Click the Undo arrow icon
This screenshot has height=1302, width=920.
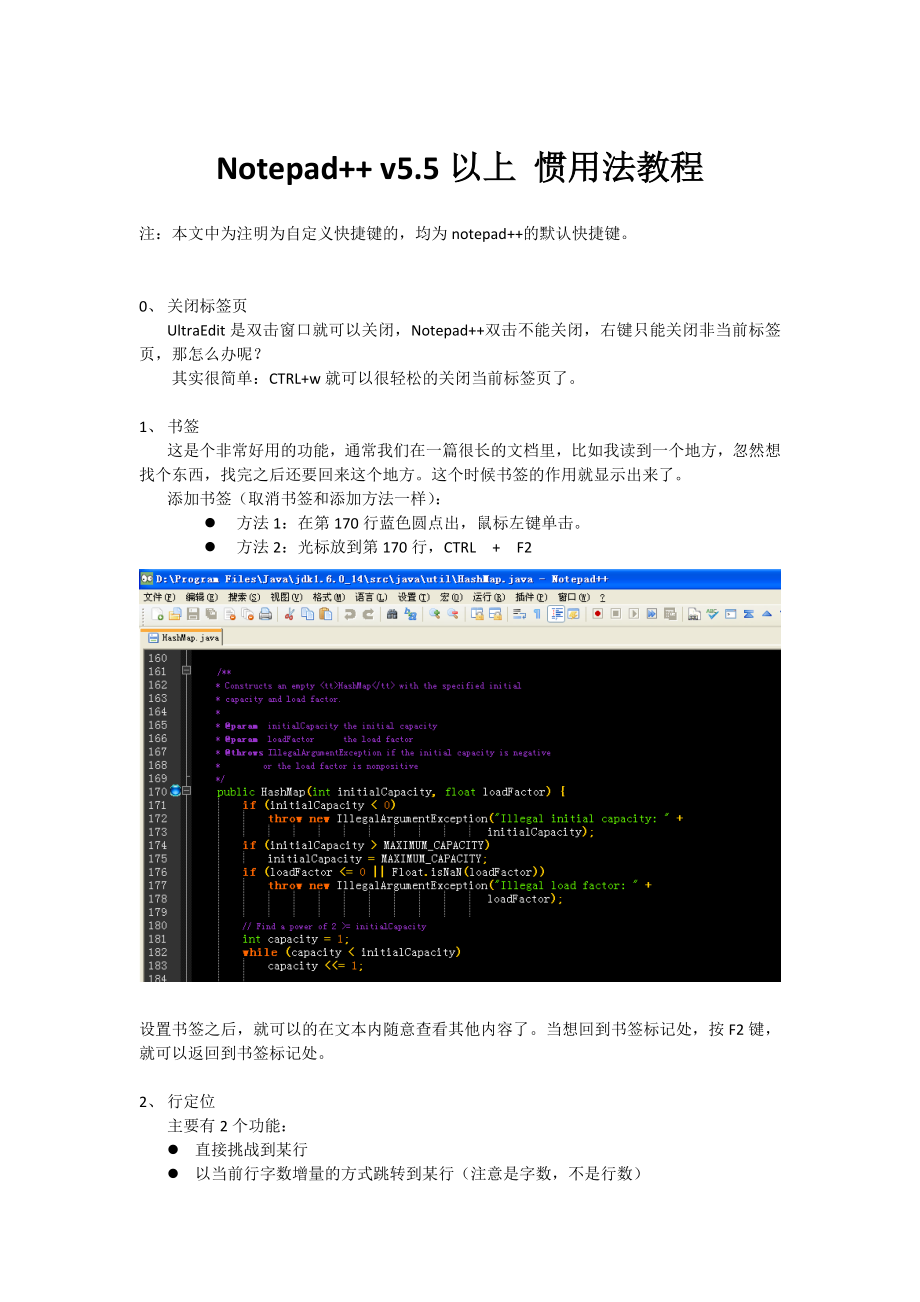click(x=350, y=614)
